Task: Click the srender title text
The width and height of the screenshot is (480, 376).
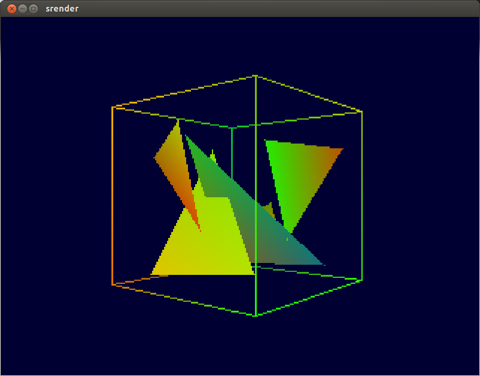Action: [62, 9]
